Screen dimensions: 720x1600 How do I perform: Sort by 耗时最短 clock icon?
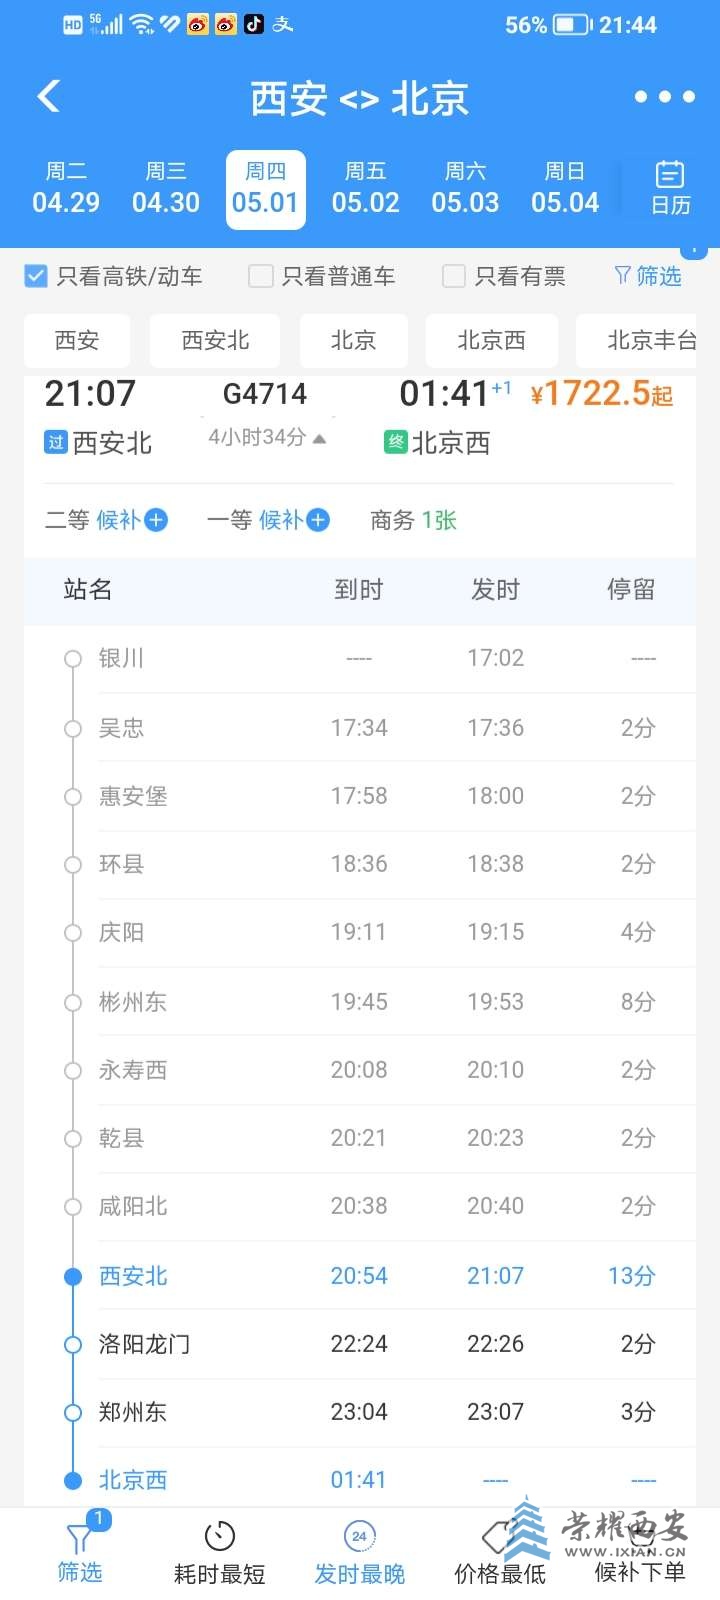tap(219, 1537)
